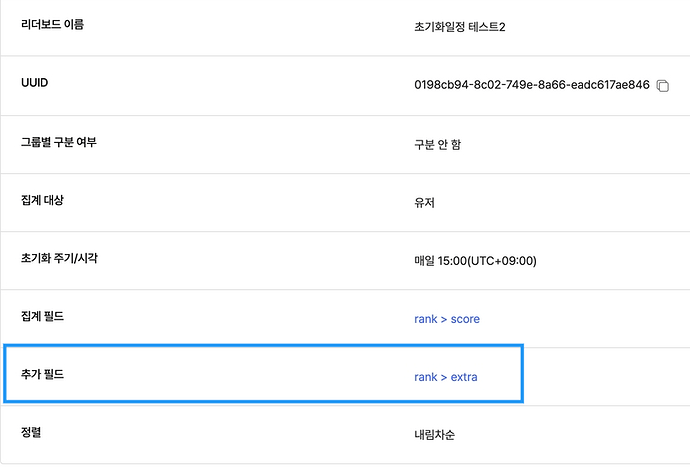
Task: Select the 유저 value text
Action: [x=424, y=203]
